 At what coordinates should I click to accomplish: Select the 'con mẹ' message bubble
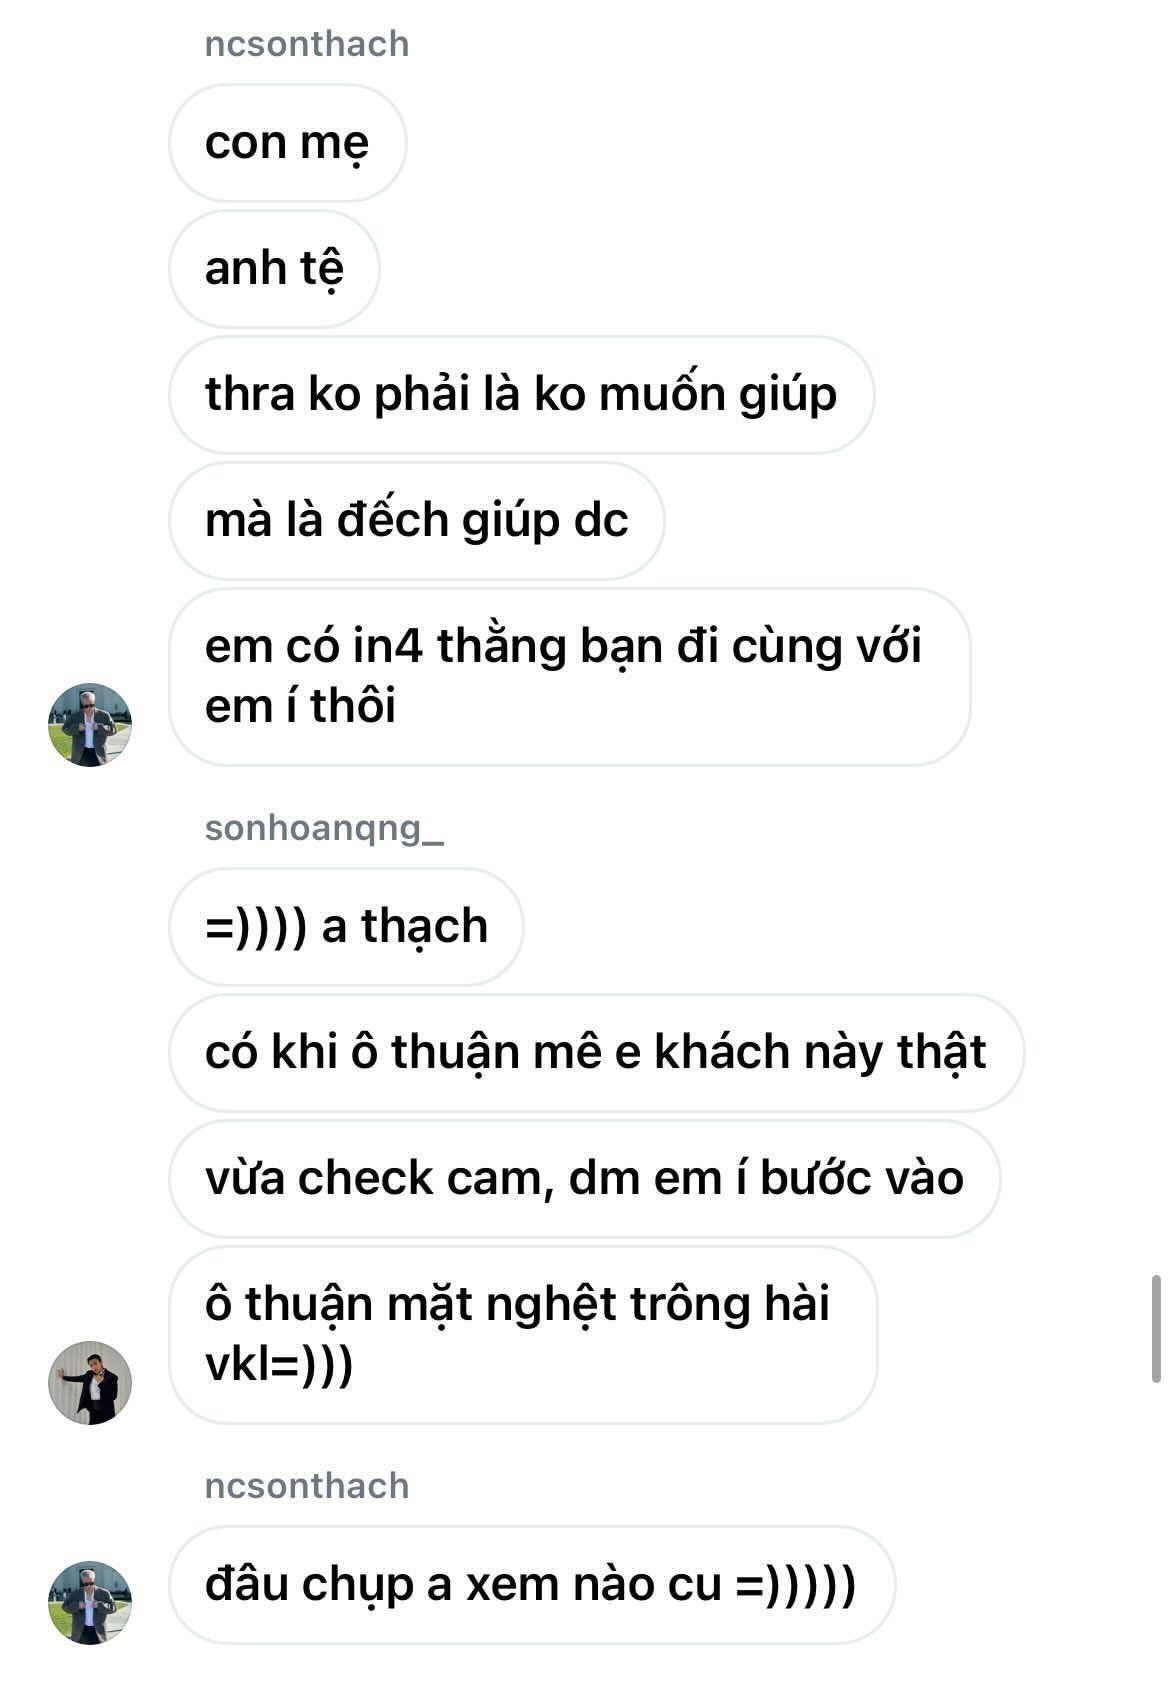click(x=288, y=143)
